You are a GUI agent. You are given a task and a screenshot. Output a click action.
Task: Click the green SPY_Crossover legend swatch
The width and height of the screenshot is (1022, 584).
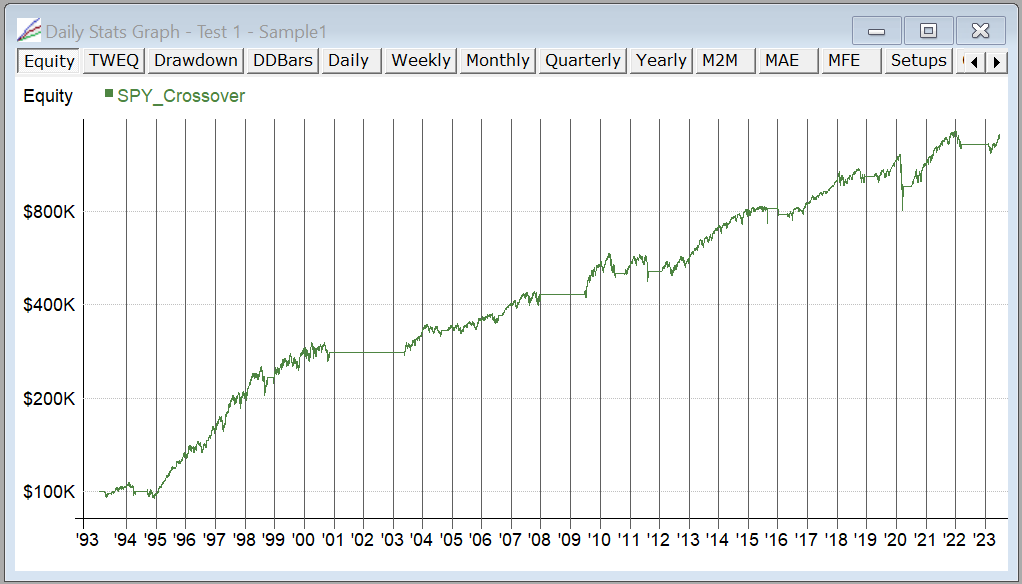109,94
